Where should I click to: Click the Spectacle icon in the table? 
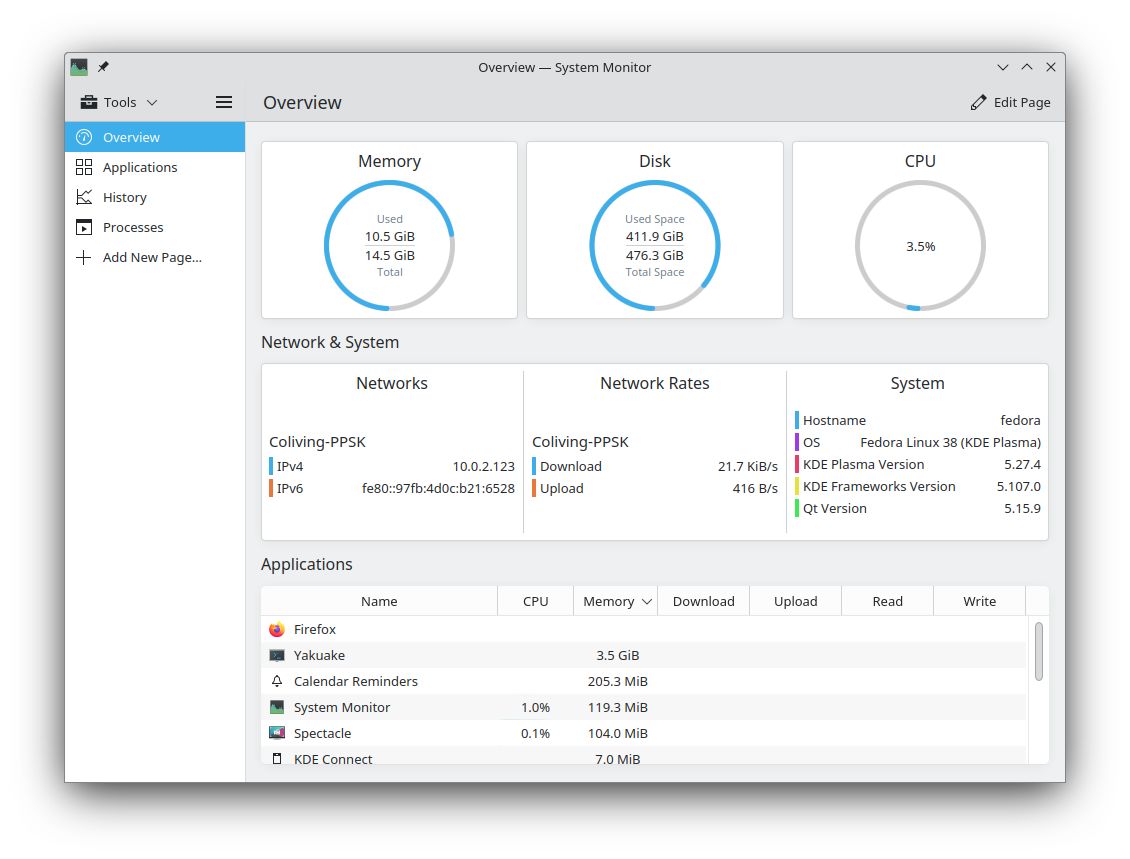coord(275,733)
